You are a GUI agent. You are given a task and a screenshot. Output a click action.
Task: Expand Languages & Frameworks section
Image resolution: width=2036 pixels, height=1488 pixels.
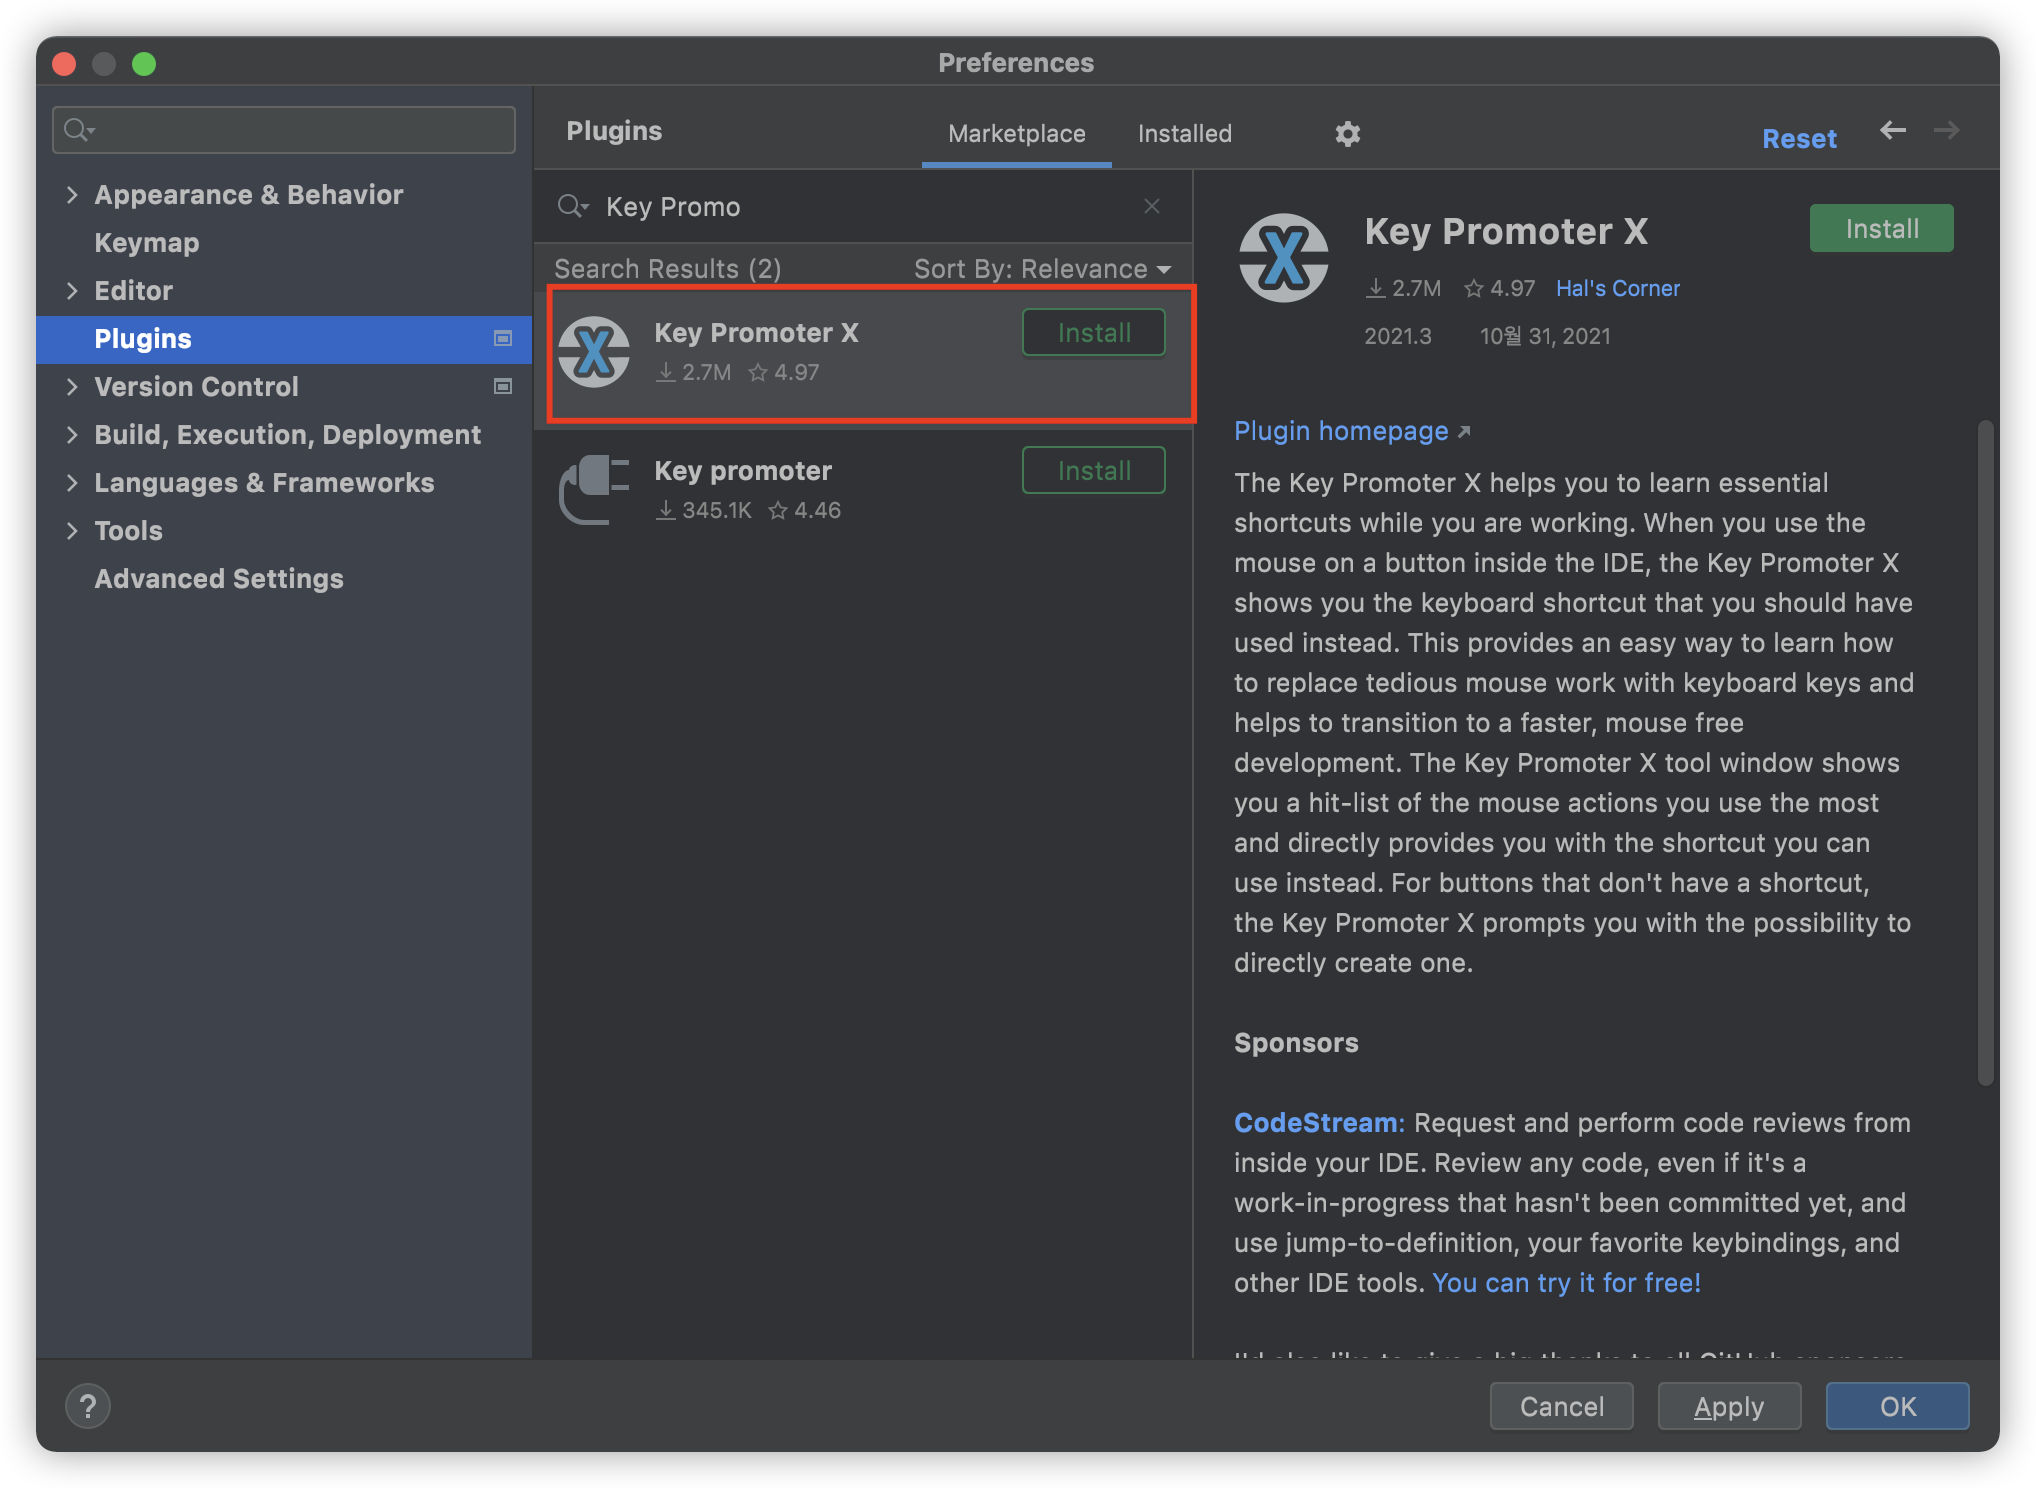pos(72,482)
